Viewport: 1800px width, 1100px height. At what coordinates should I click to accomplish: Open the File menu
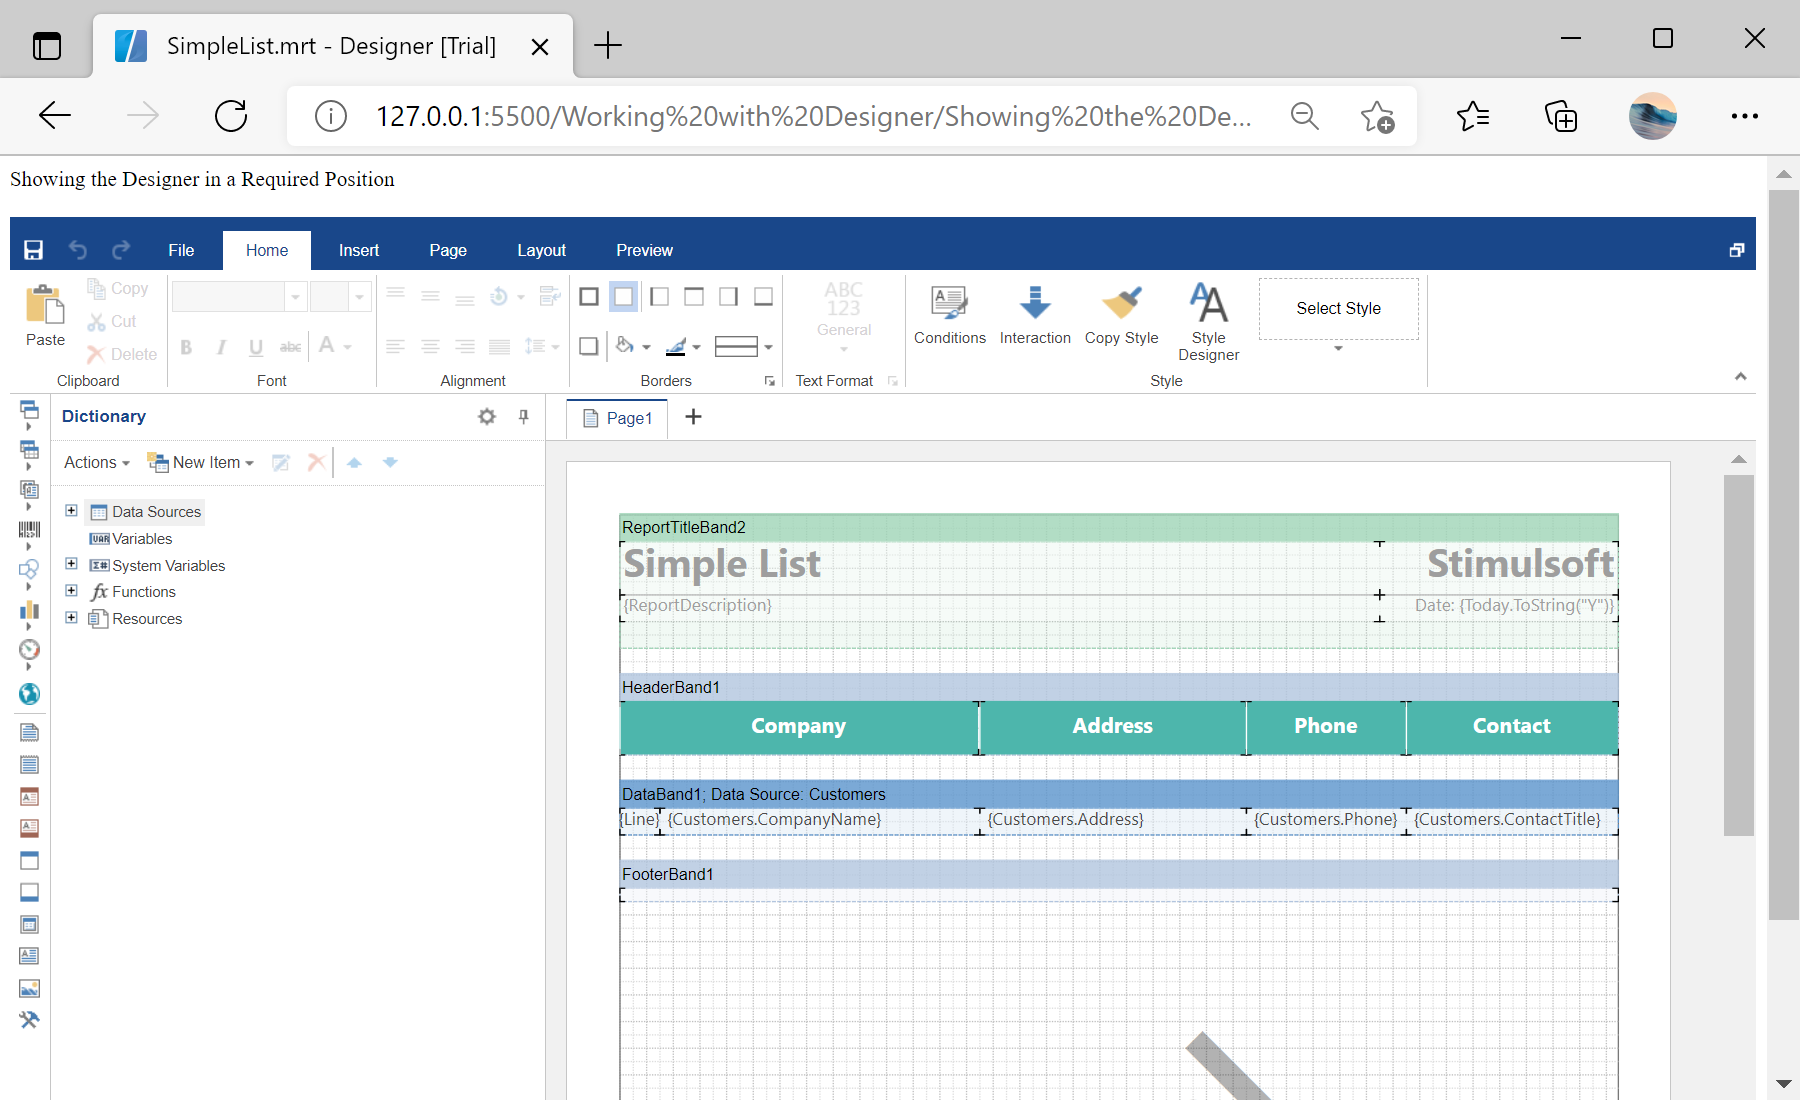coord(181,250)
